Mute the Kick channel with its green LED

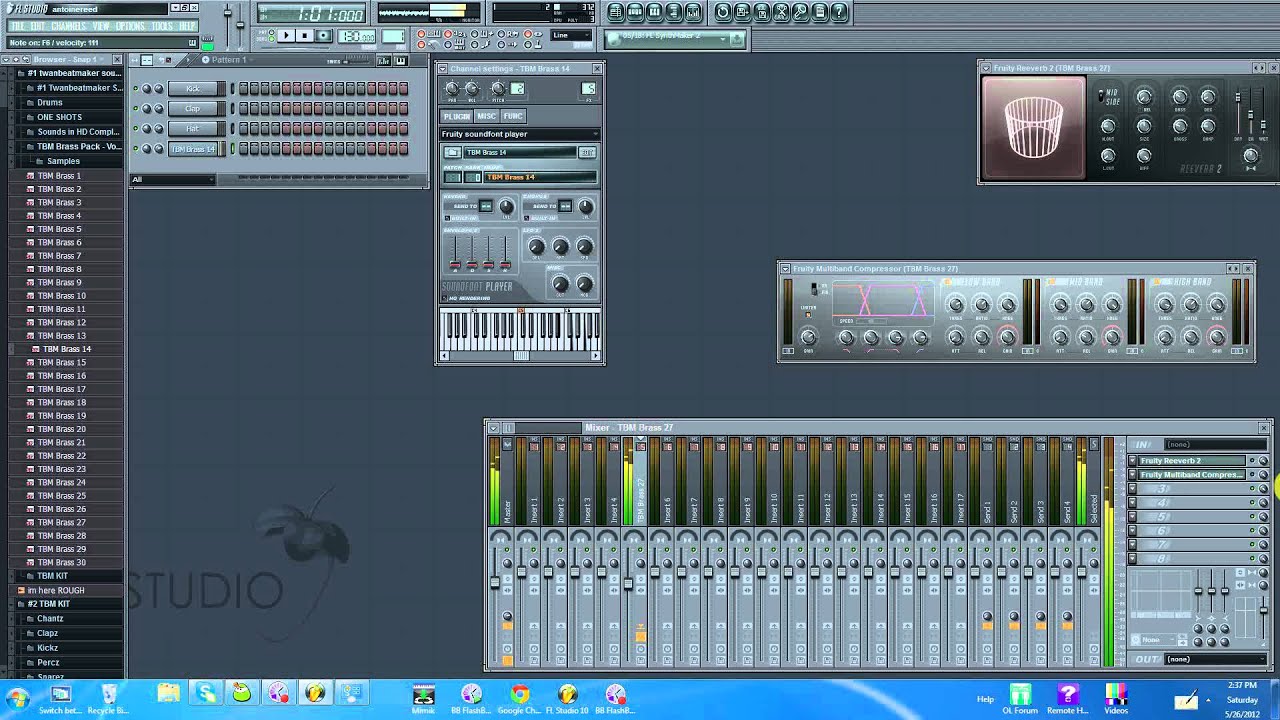tap(136, 88)
